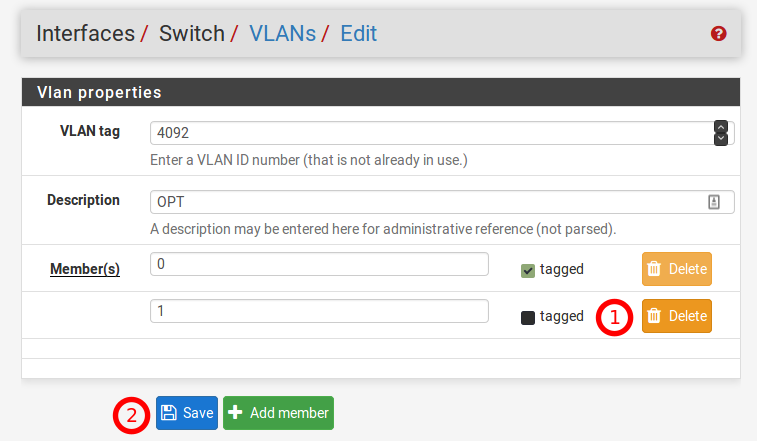
Task: Click into the Description text field
Action: click(x=430, y=202)
